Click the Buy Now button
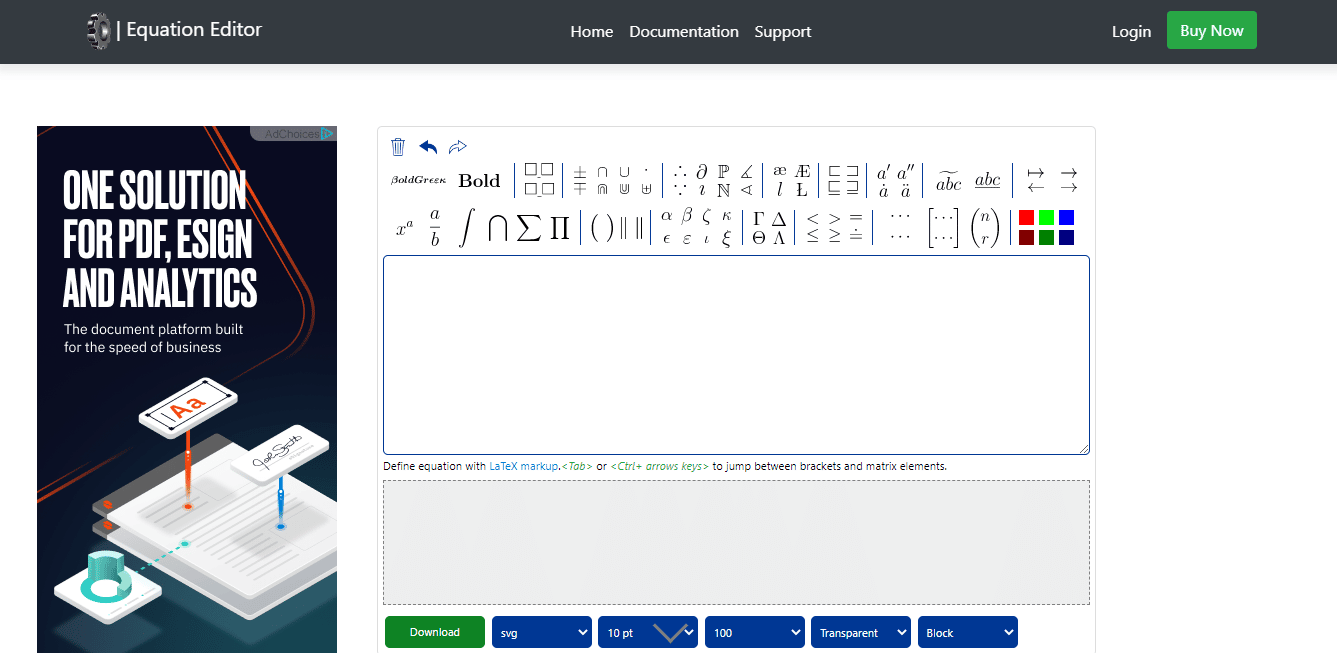The image size is (1337, 653). click(1211, 31)
